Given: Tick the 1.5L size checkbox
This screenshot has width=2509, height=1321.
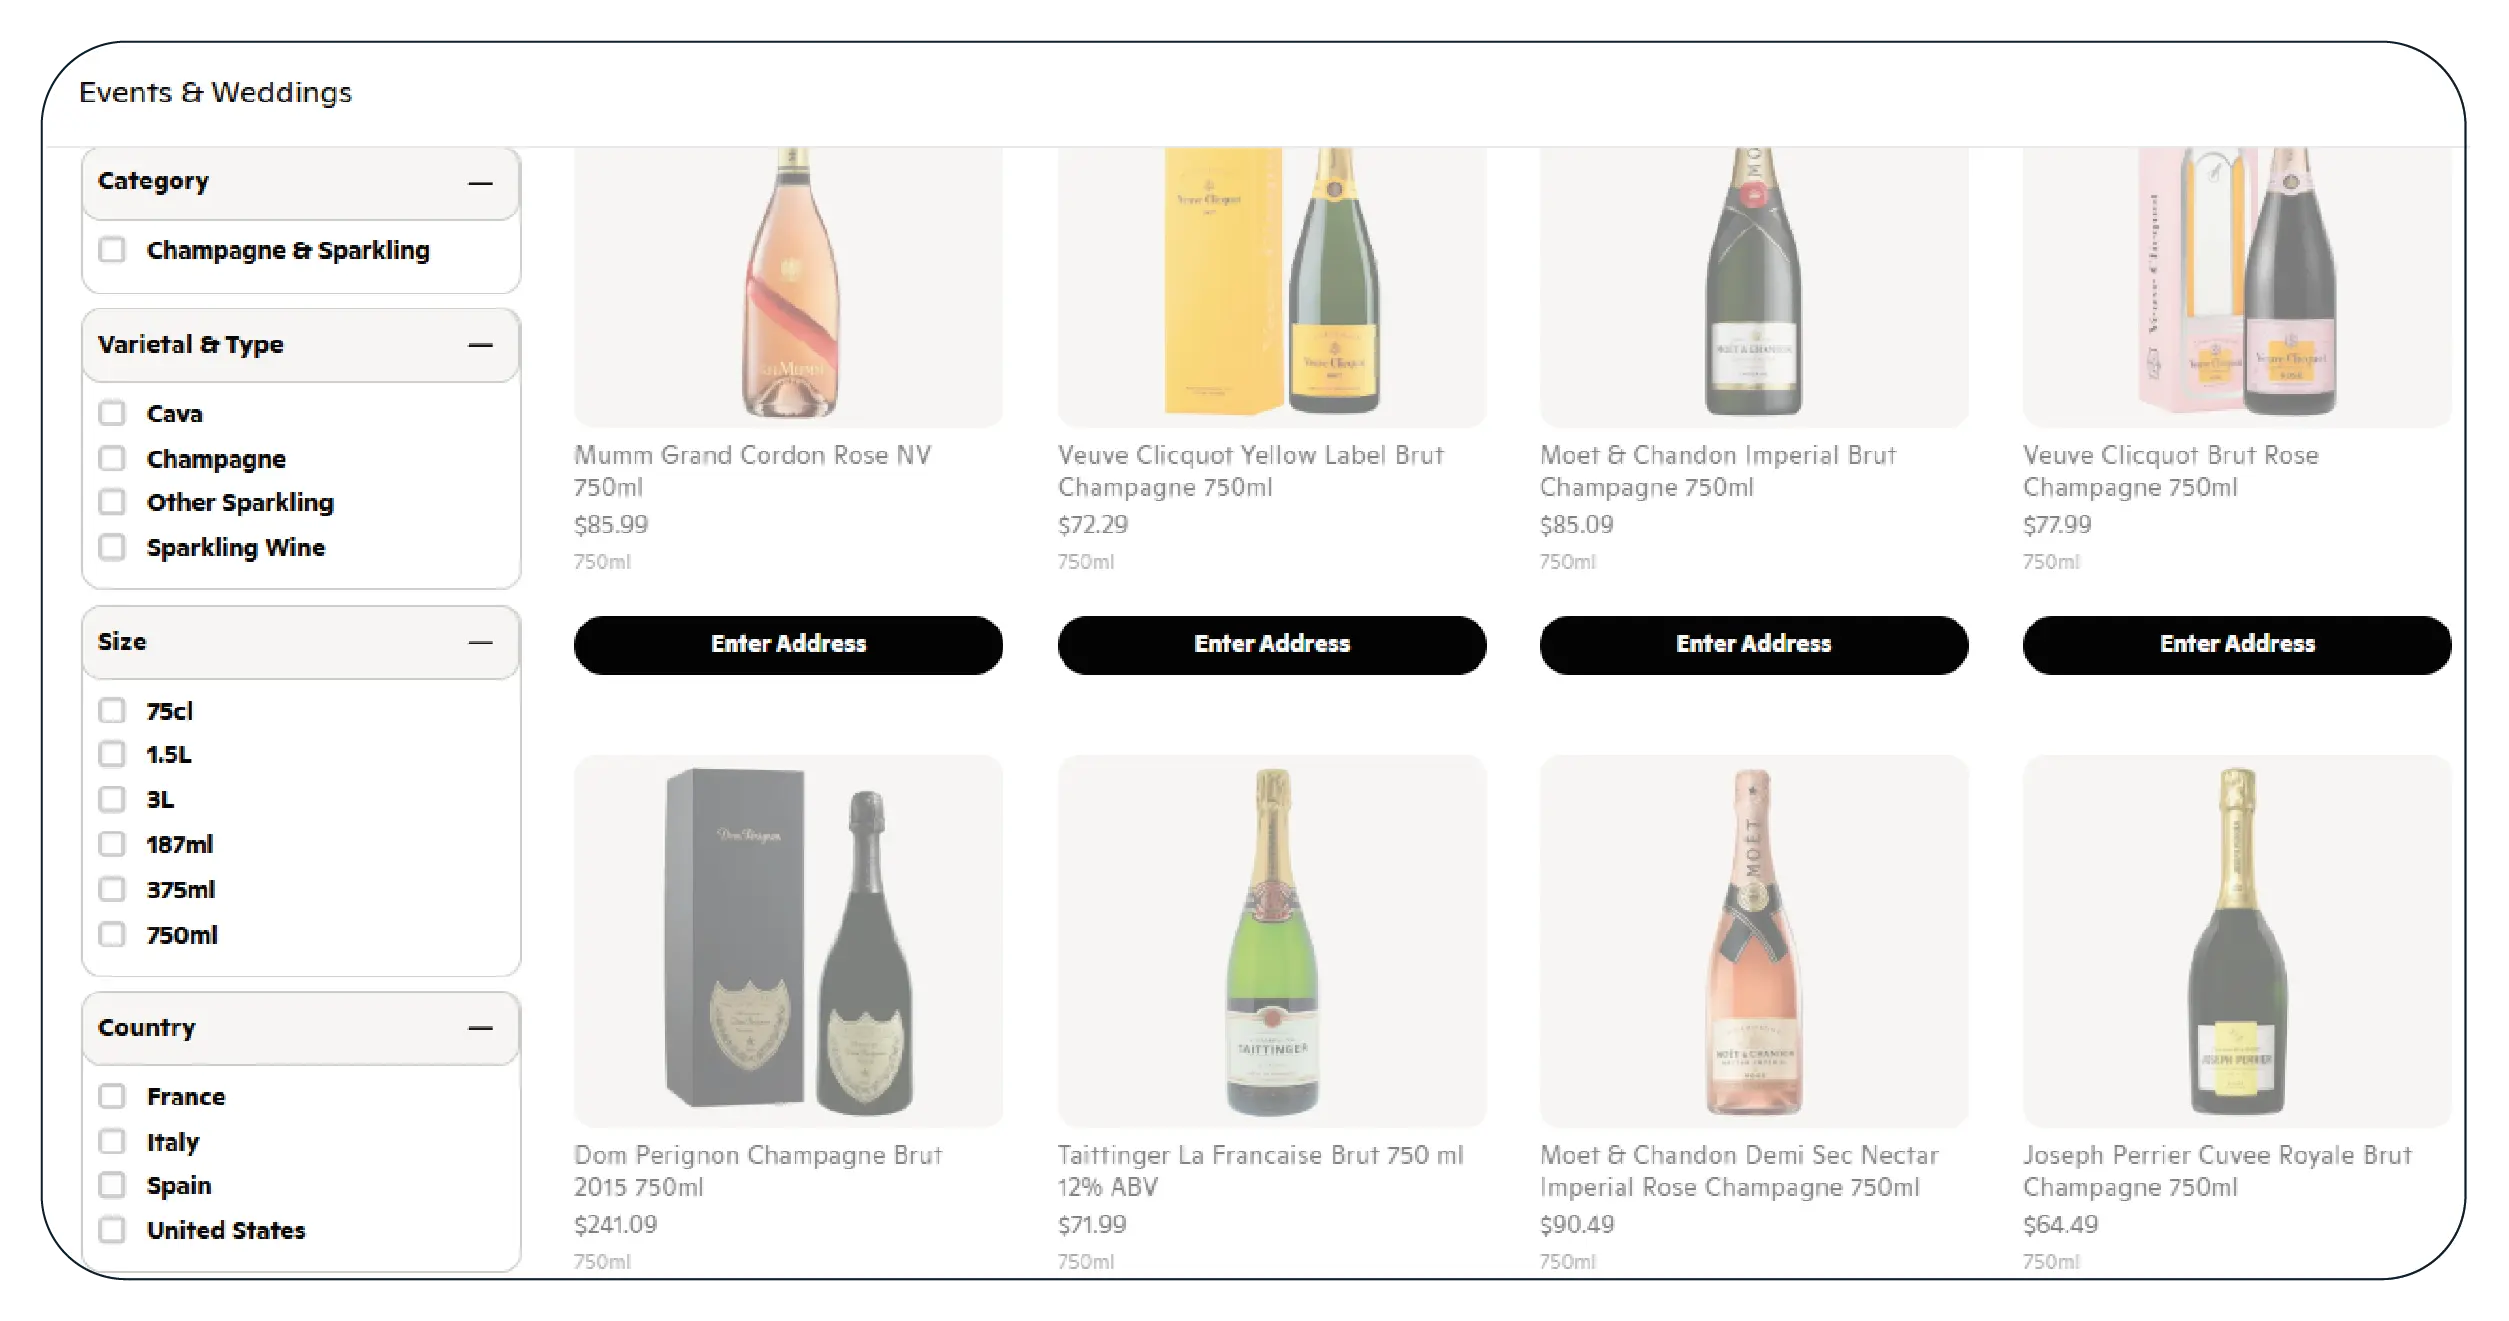Looking at the screenshot, I should (x=112, y=754).
